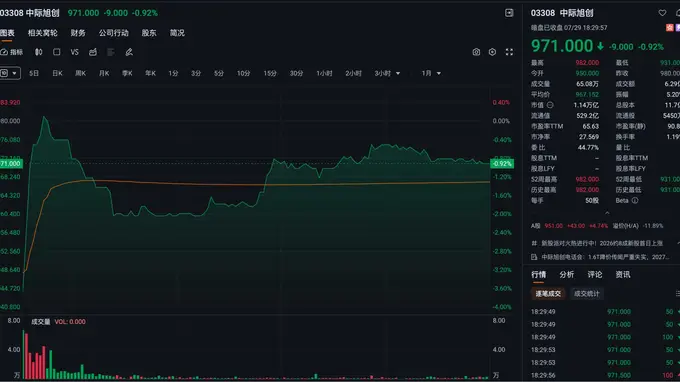Expand the 1月 period dropdown
Viewport: 680px width, 382px height.
(438, 73)
